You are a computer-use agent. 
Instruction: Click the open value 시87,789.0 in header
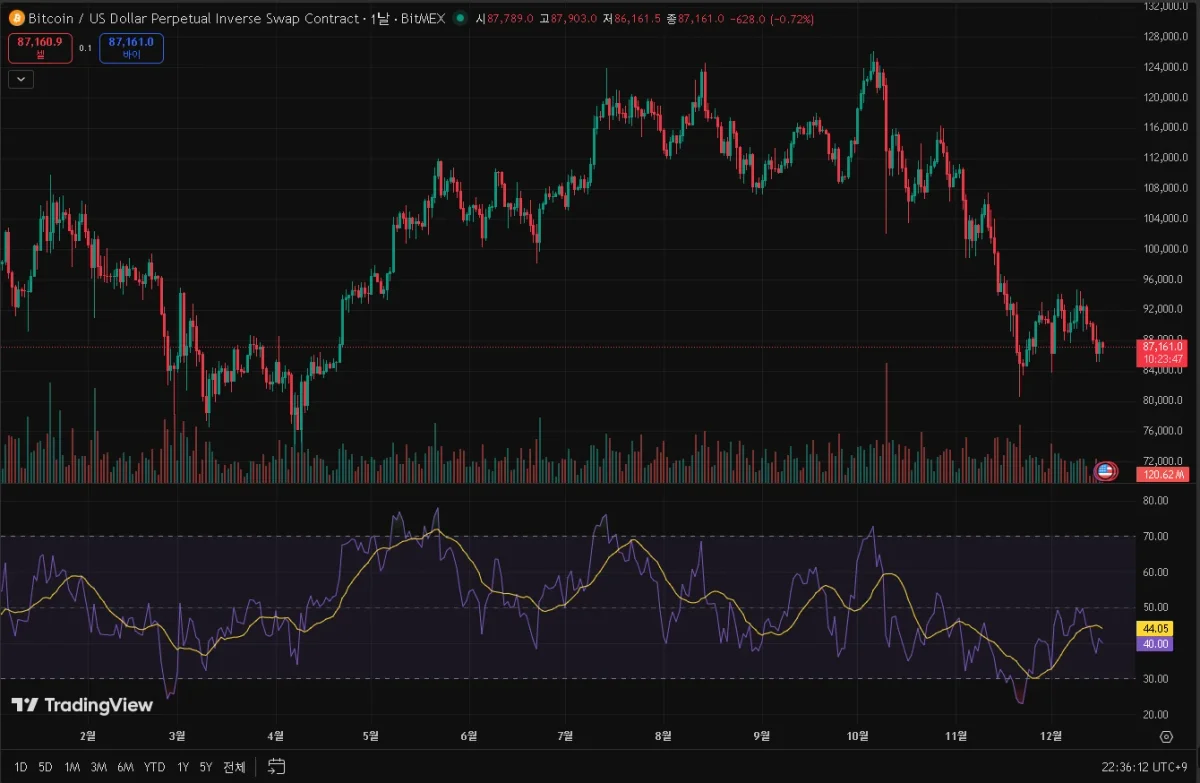(x=504, y=19)
